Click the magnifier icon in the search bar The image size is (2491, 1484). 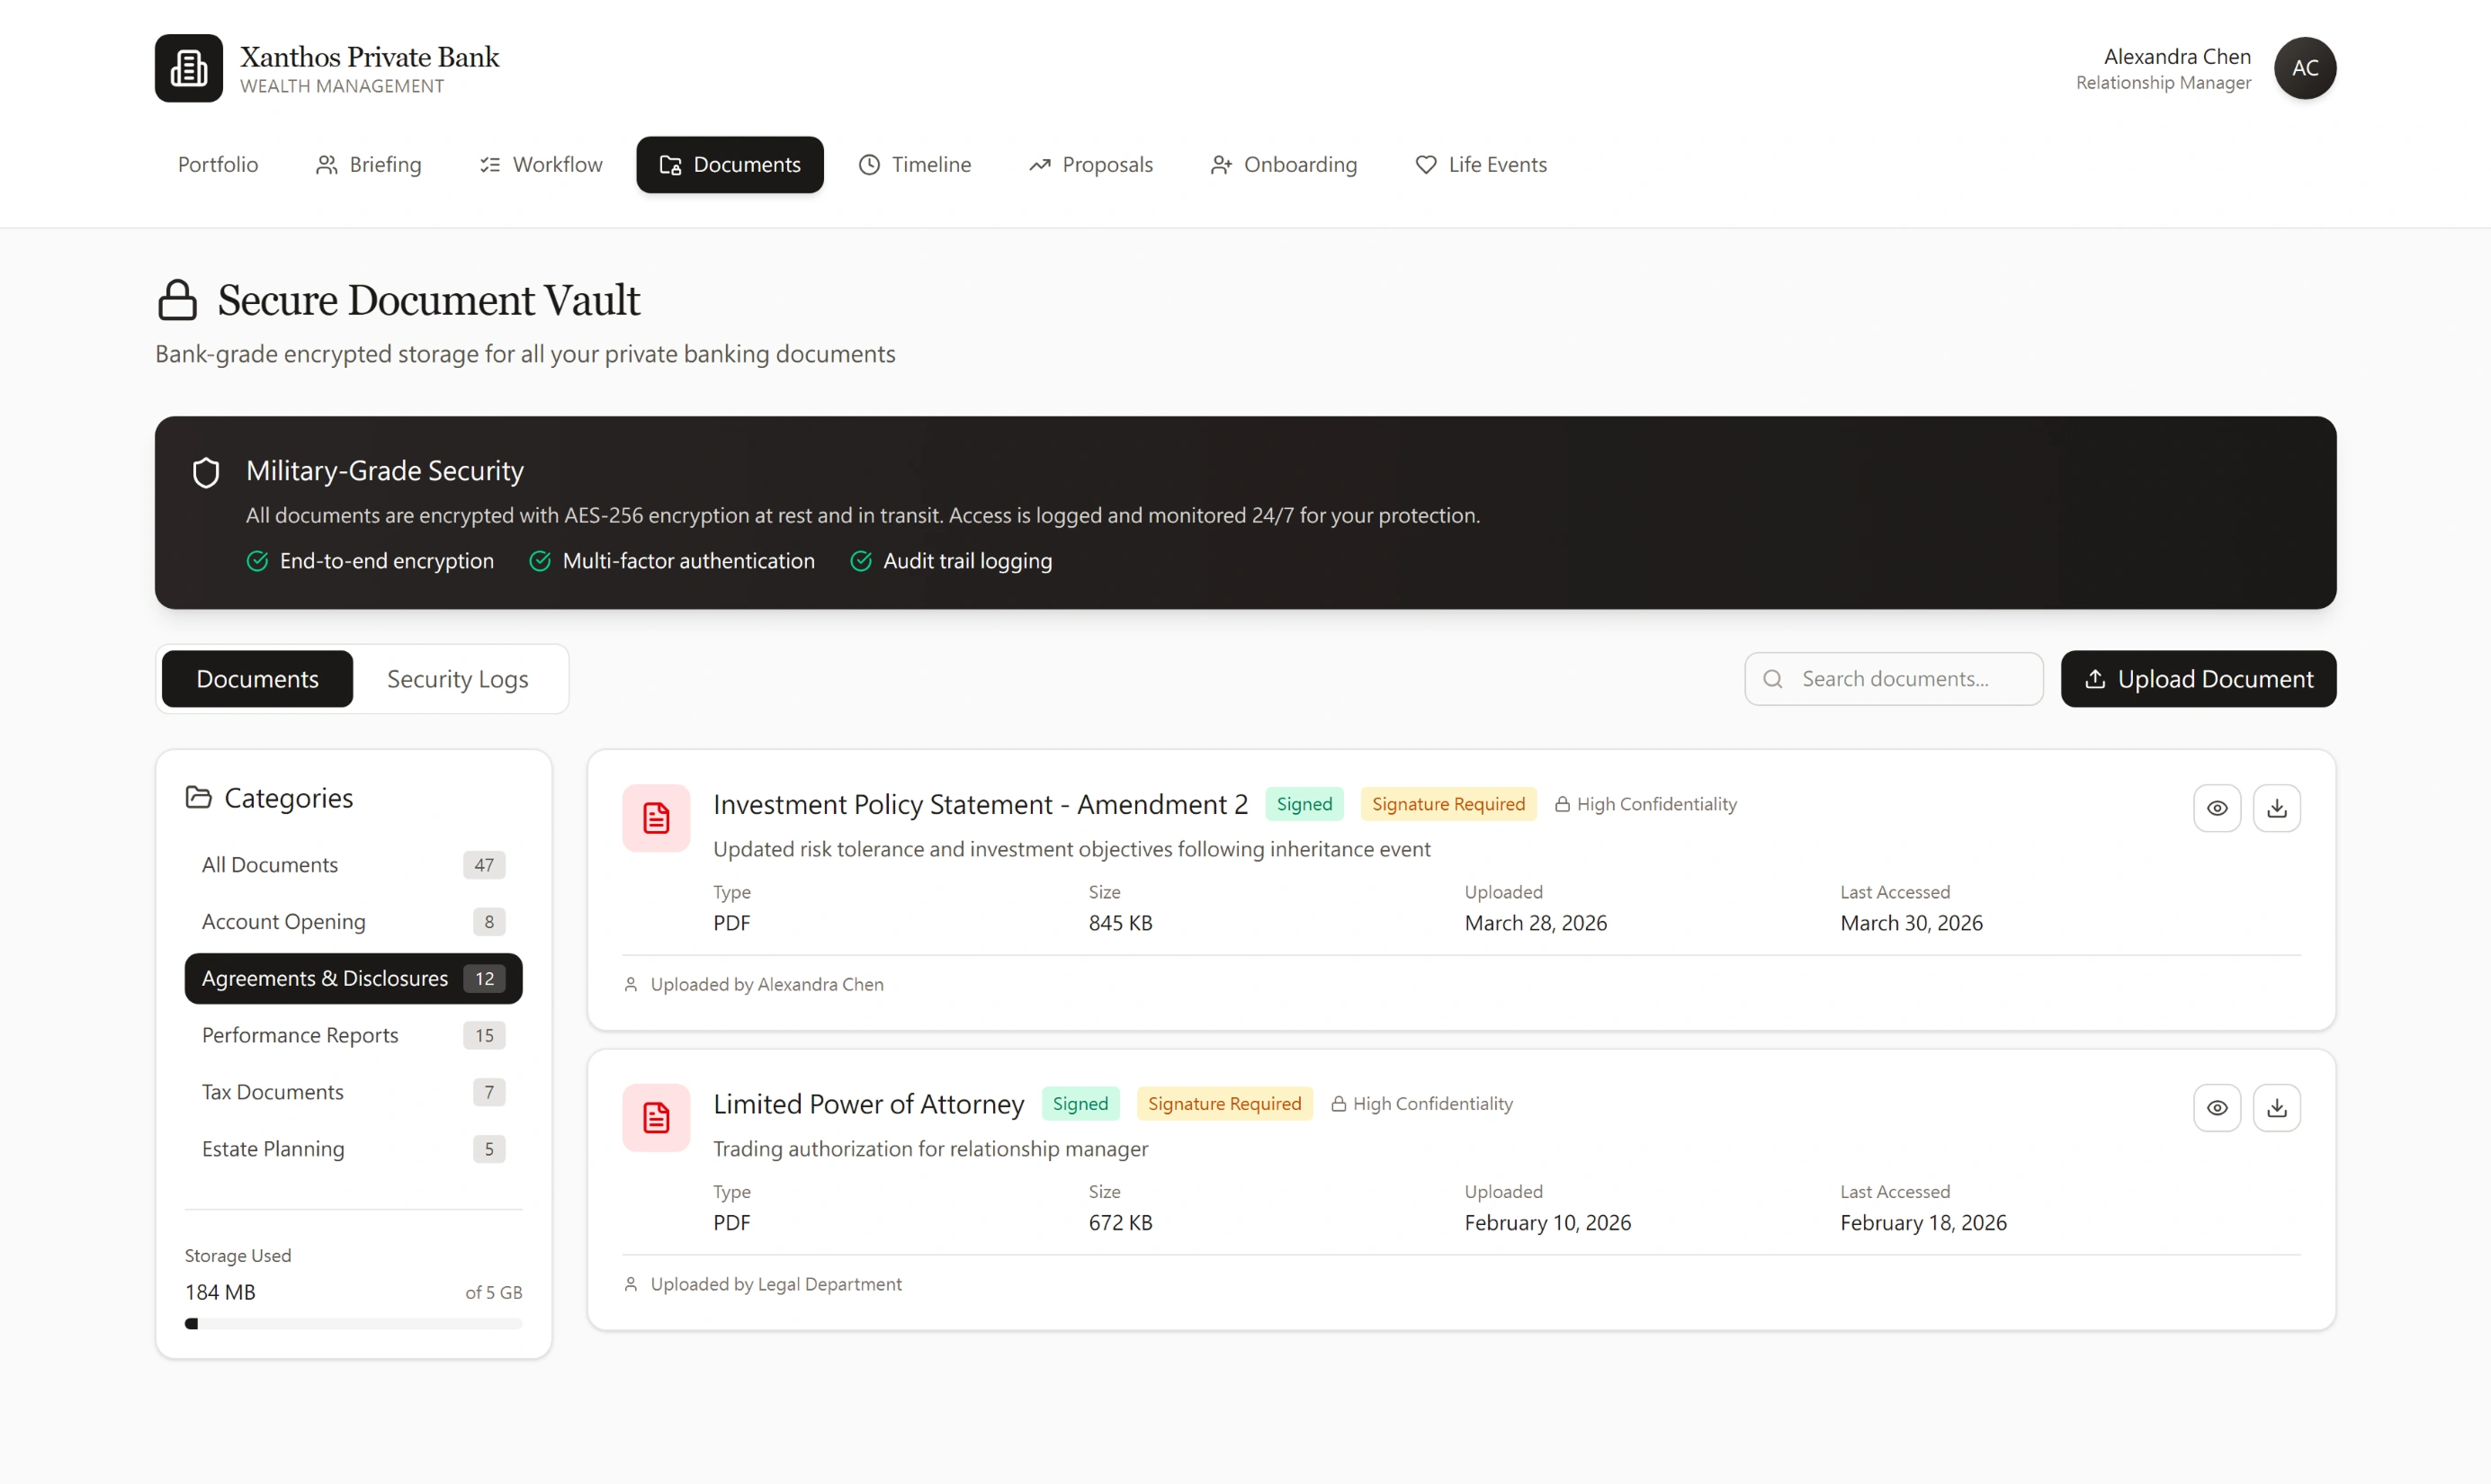1774,678
